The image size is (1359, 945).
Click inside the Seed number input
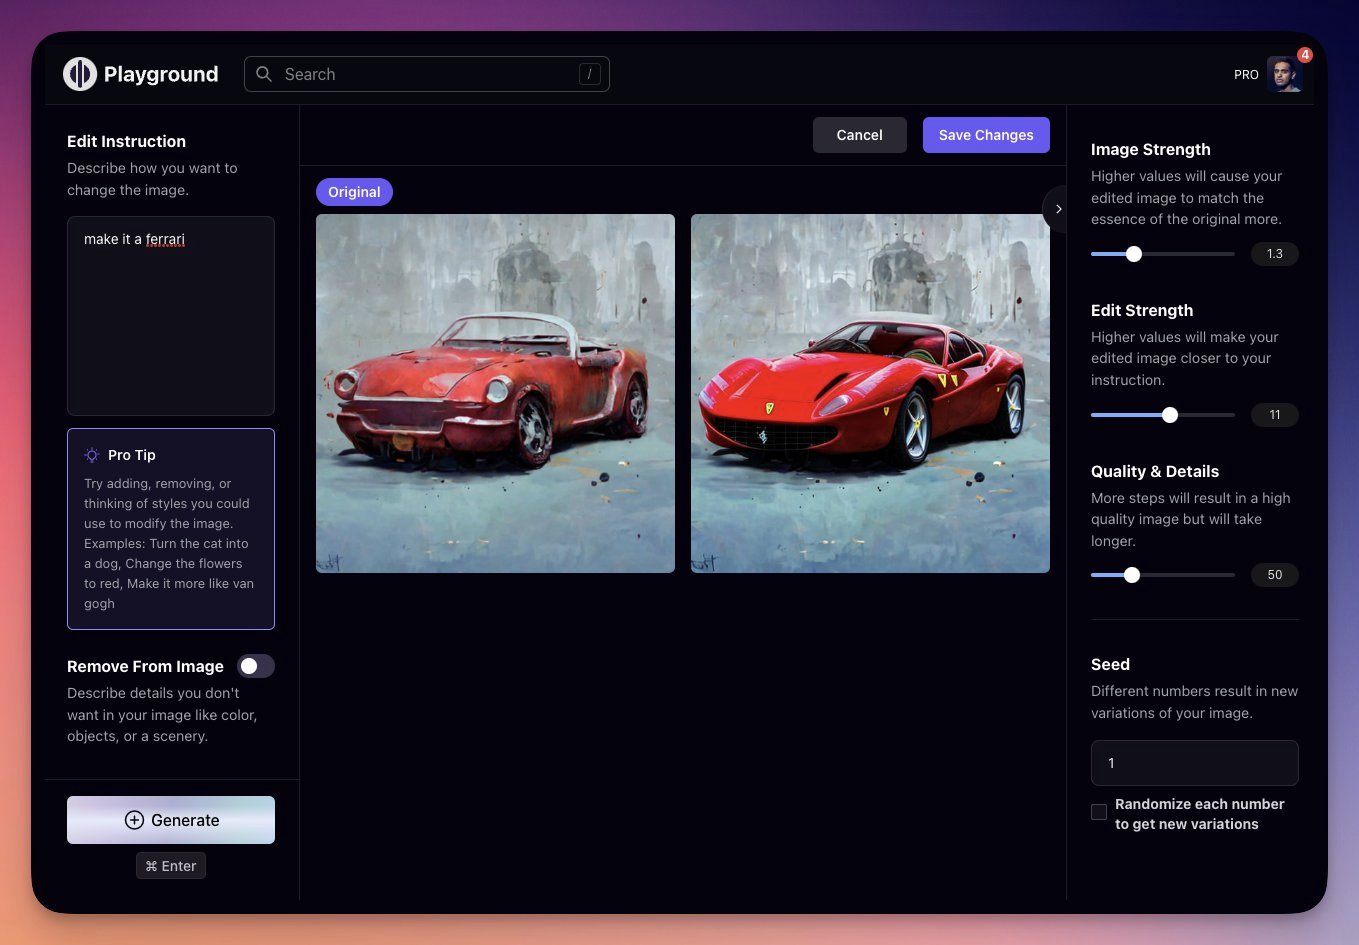point(1194,762)
